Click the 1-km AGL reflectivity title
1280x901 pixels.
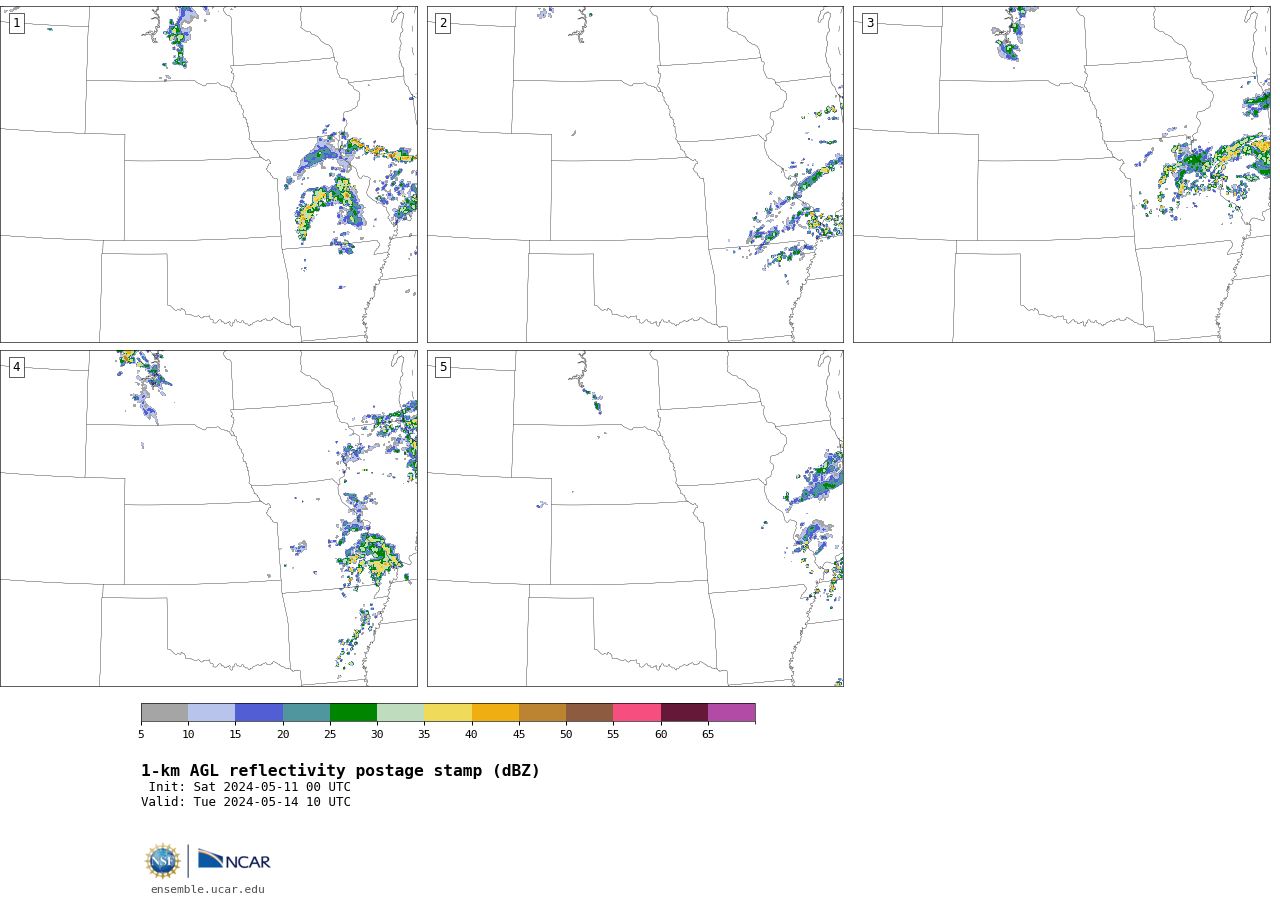click(x=340, y=771)
